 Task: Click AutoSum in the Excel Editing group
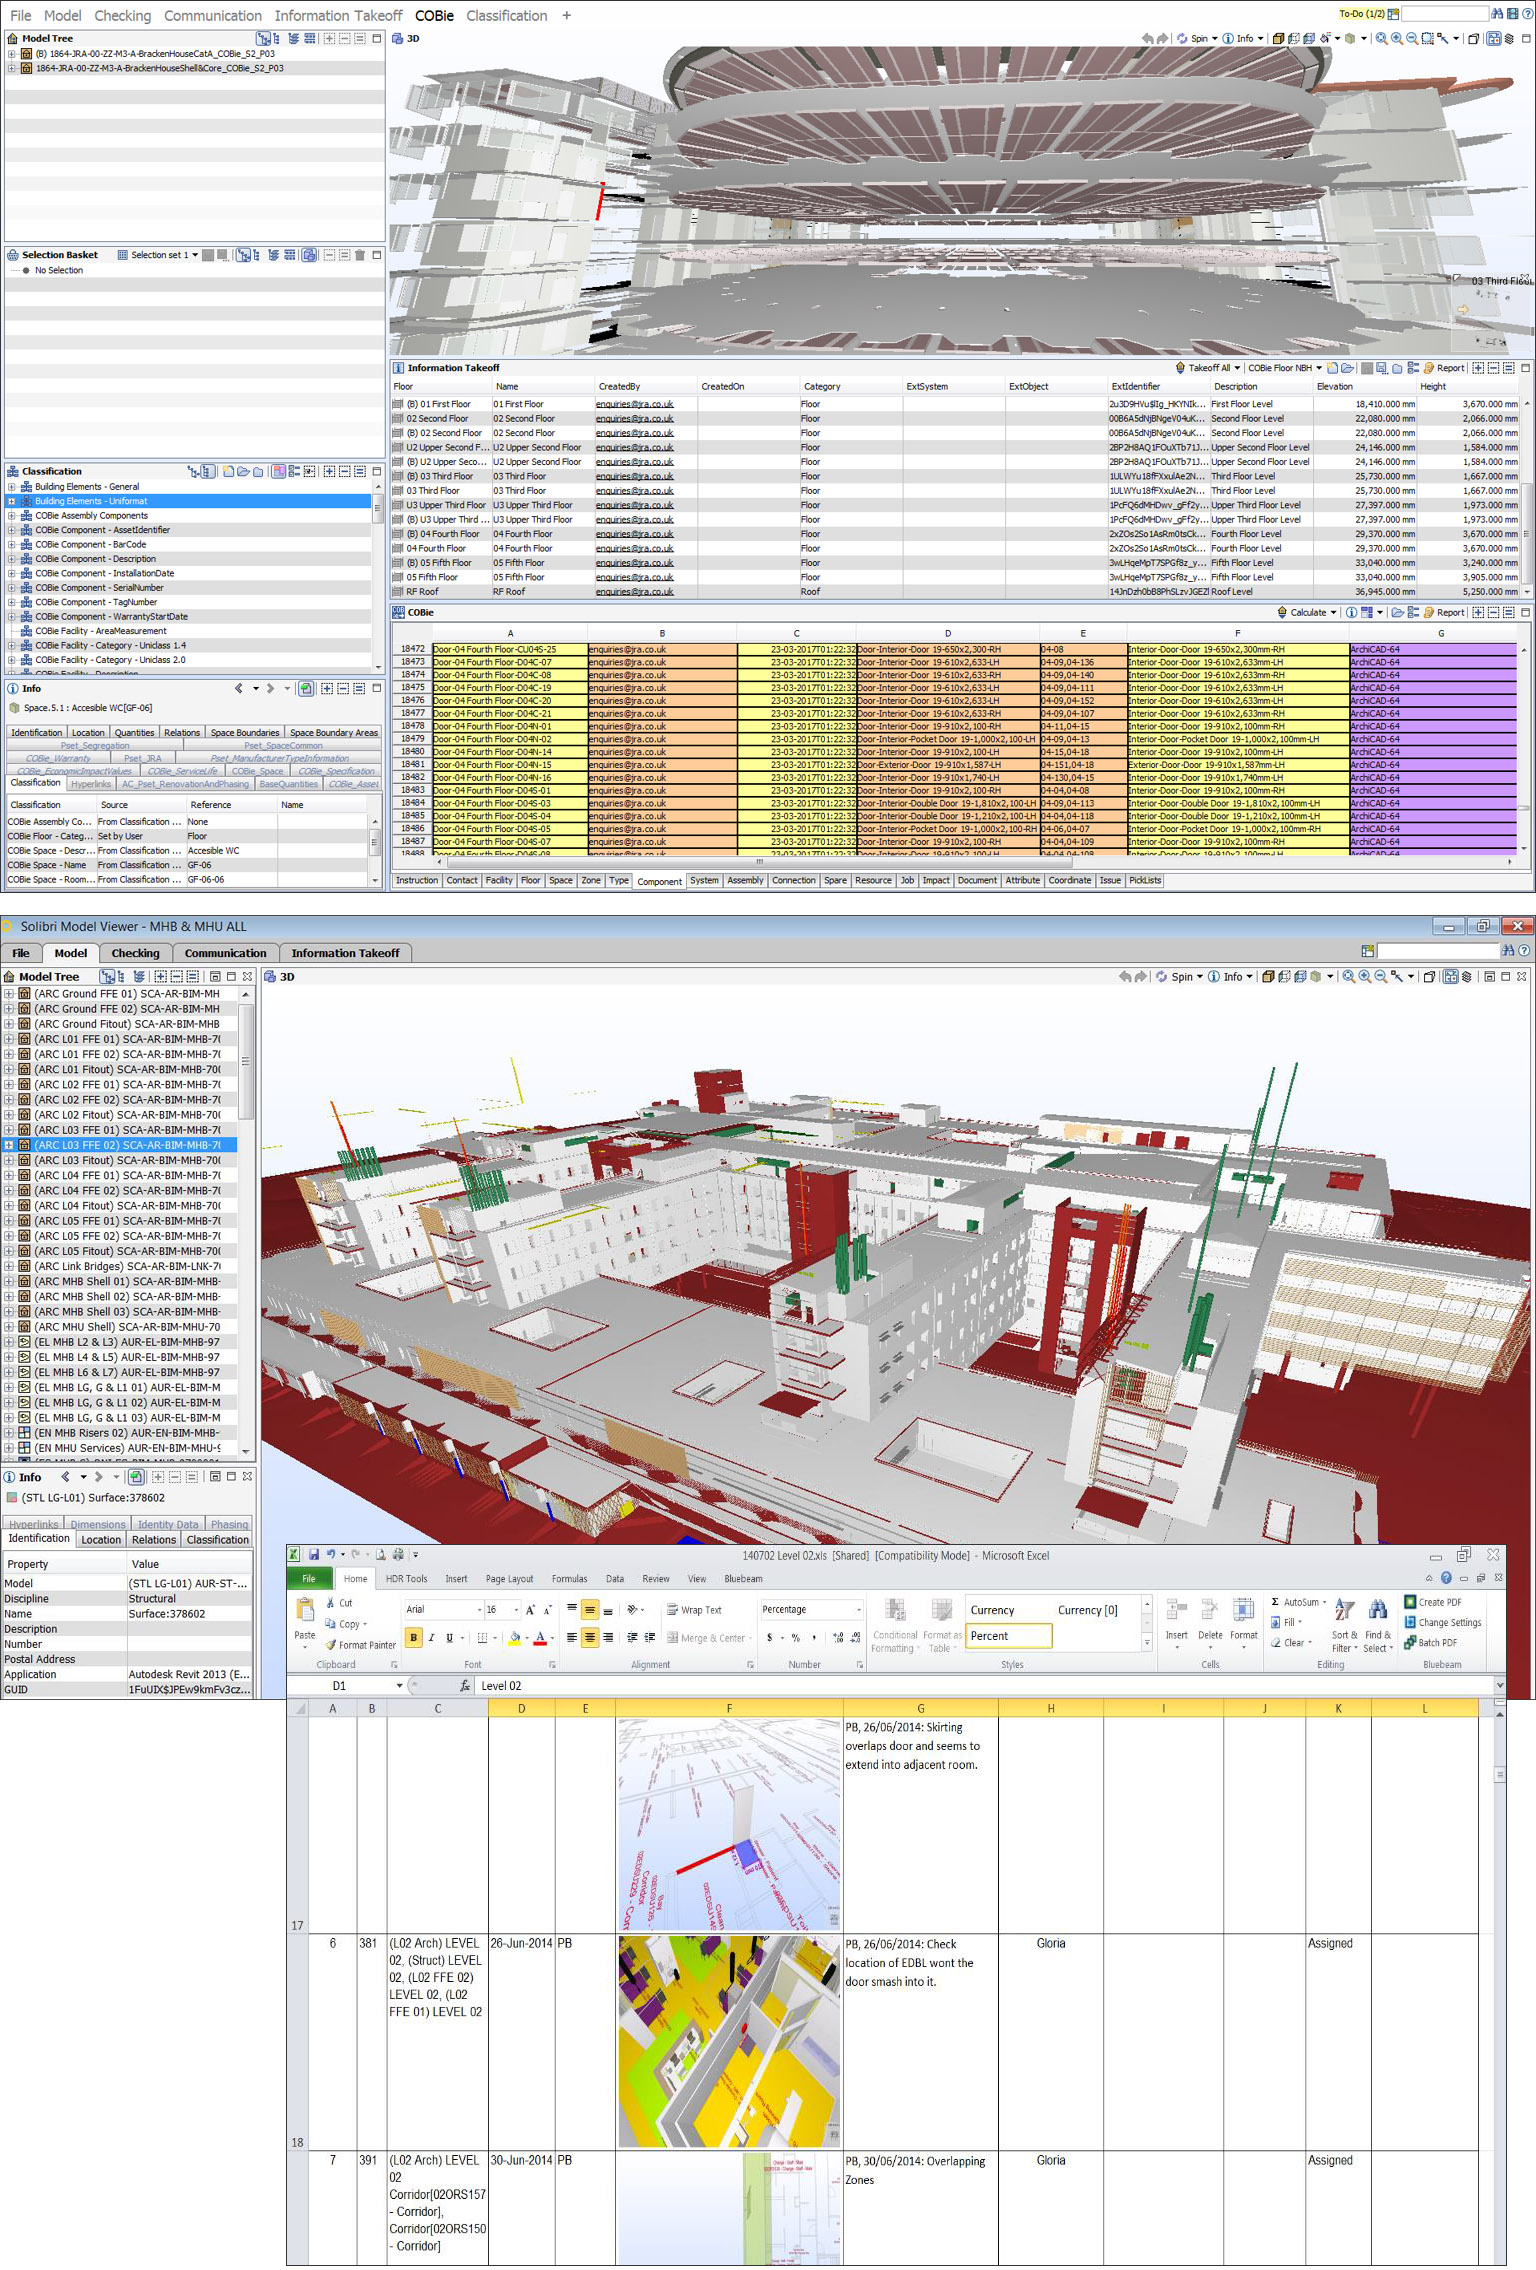click(x=1299, y=1602)
